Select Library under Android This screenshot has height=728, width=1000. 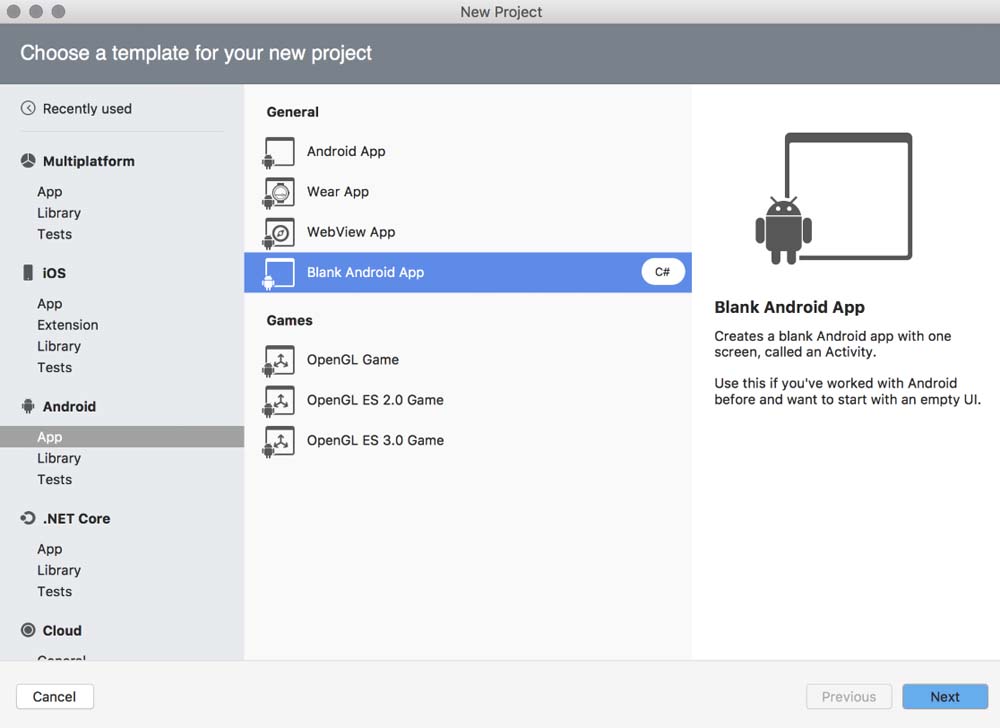59,458
